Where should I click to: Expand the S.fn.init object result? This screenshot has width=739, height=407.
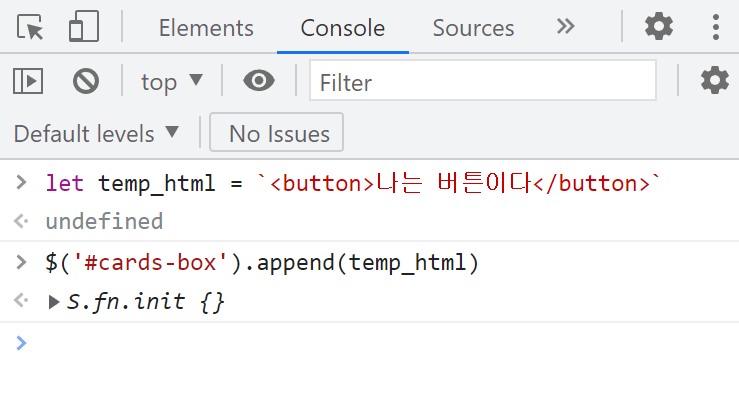click(x=53, y=302)
